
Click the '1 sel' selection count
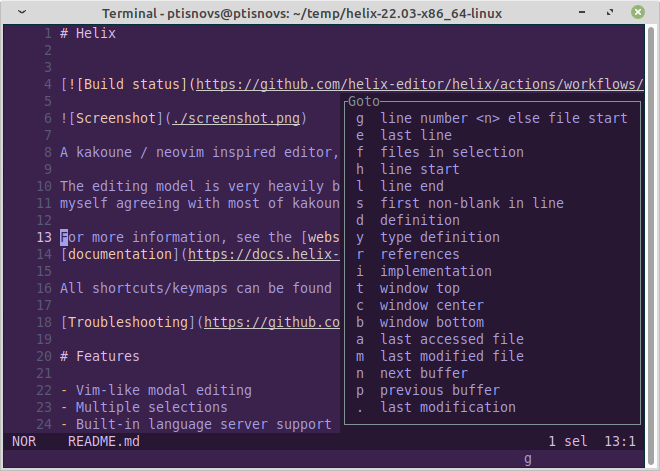tap(568, 441)
